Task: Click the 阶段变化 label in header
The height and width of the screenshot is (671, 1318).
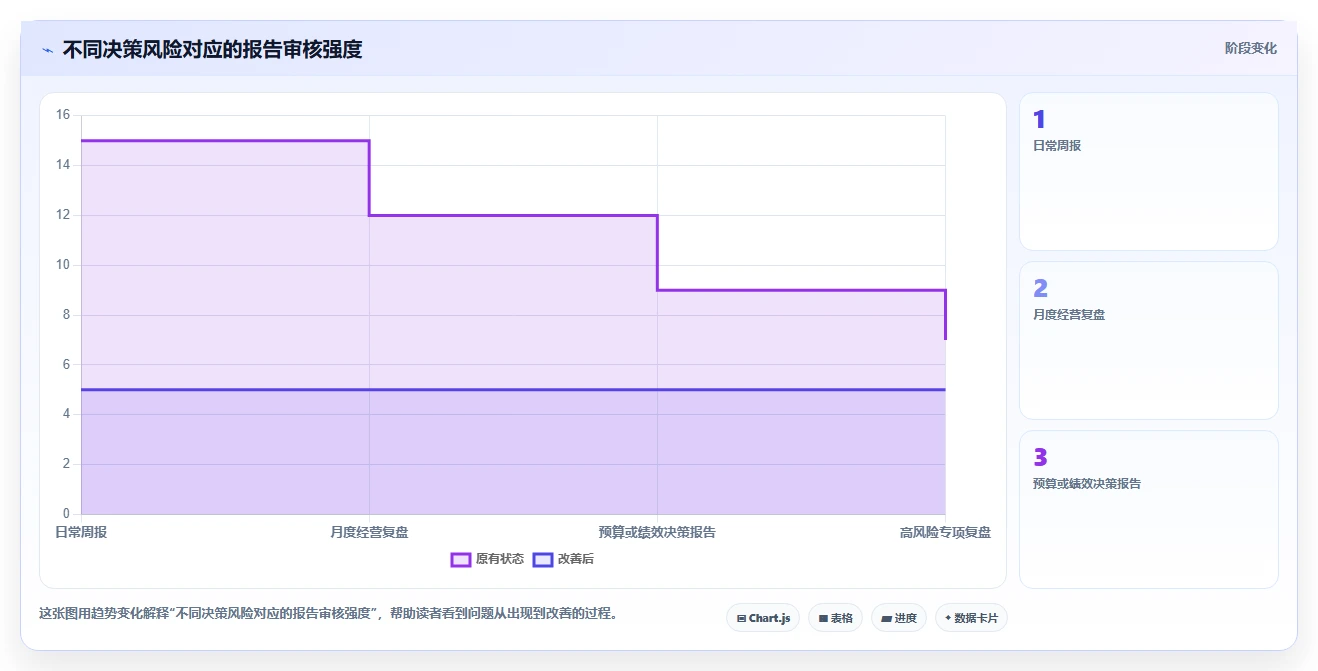Action: [x=1250, y=48]
